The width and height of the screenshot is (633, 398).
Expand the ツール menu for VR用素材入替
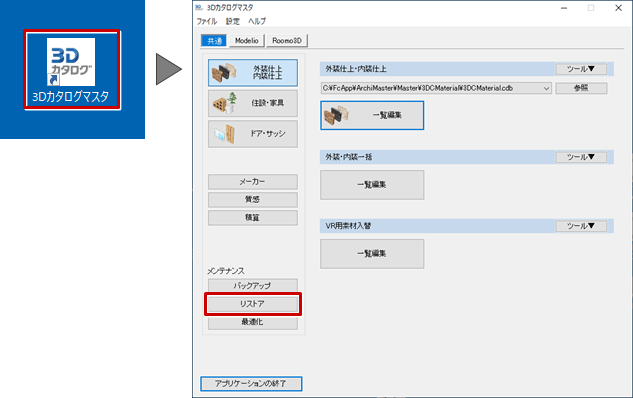[581, 226]
